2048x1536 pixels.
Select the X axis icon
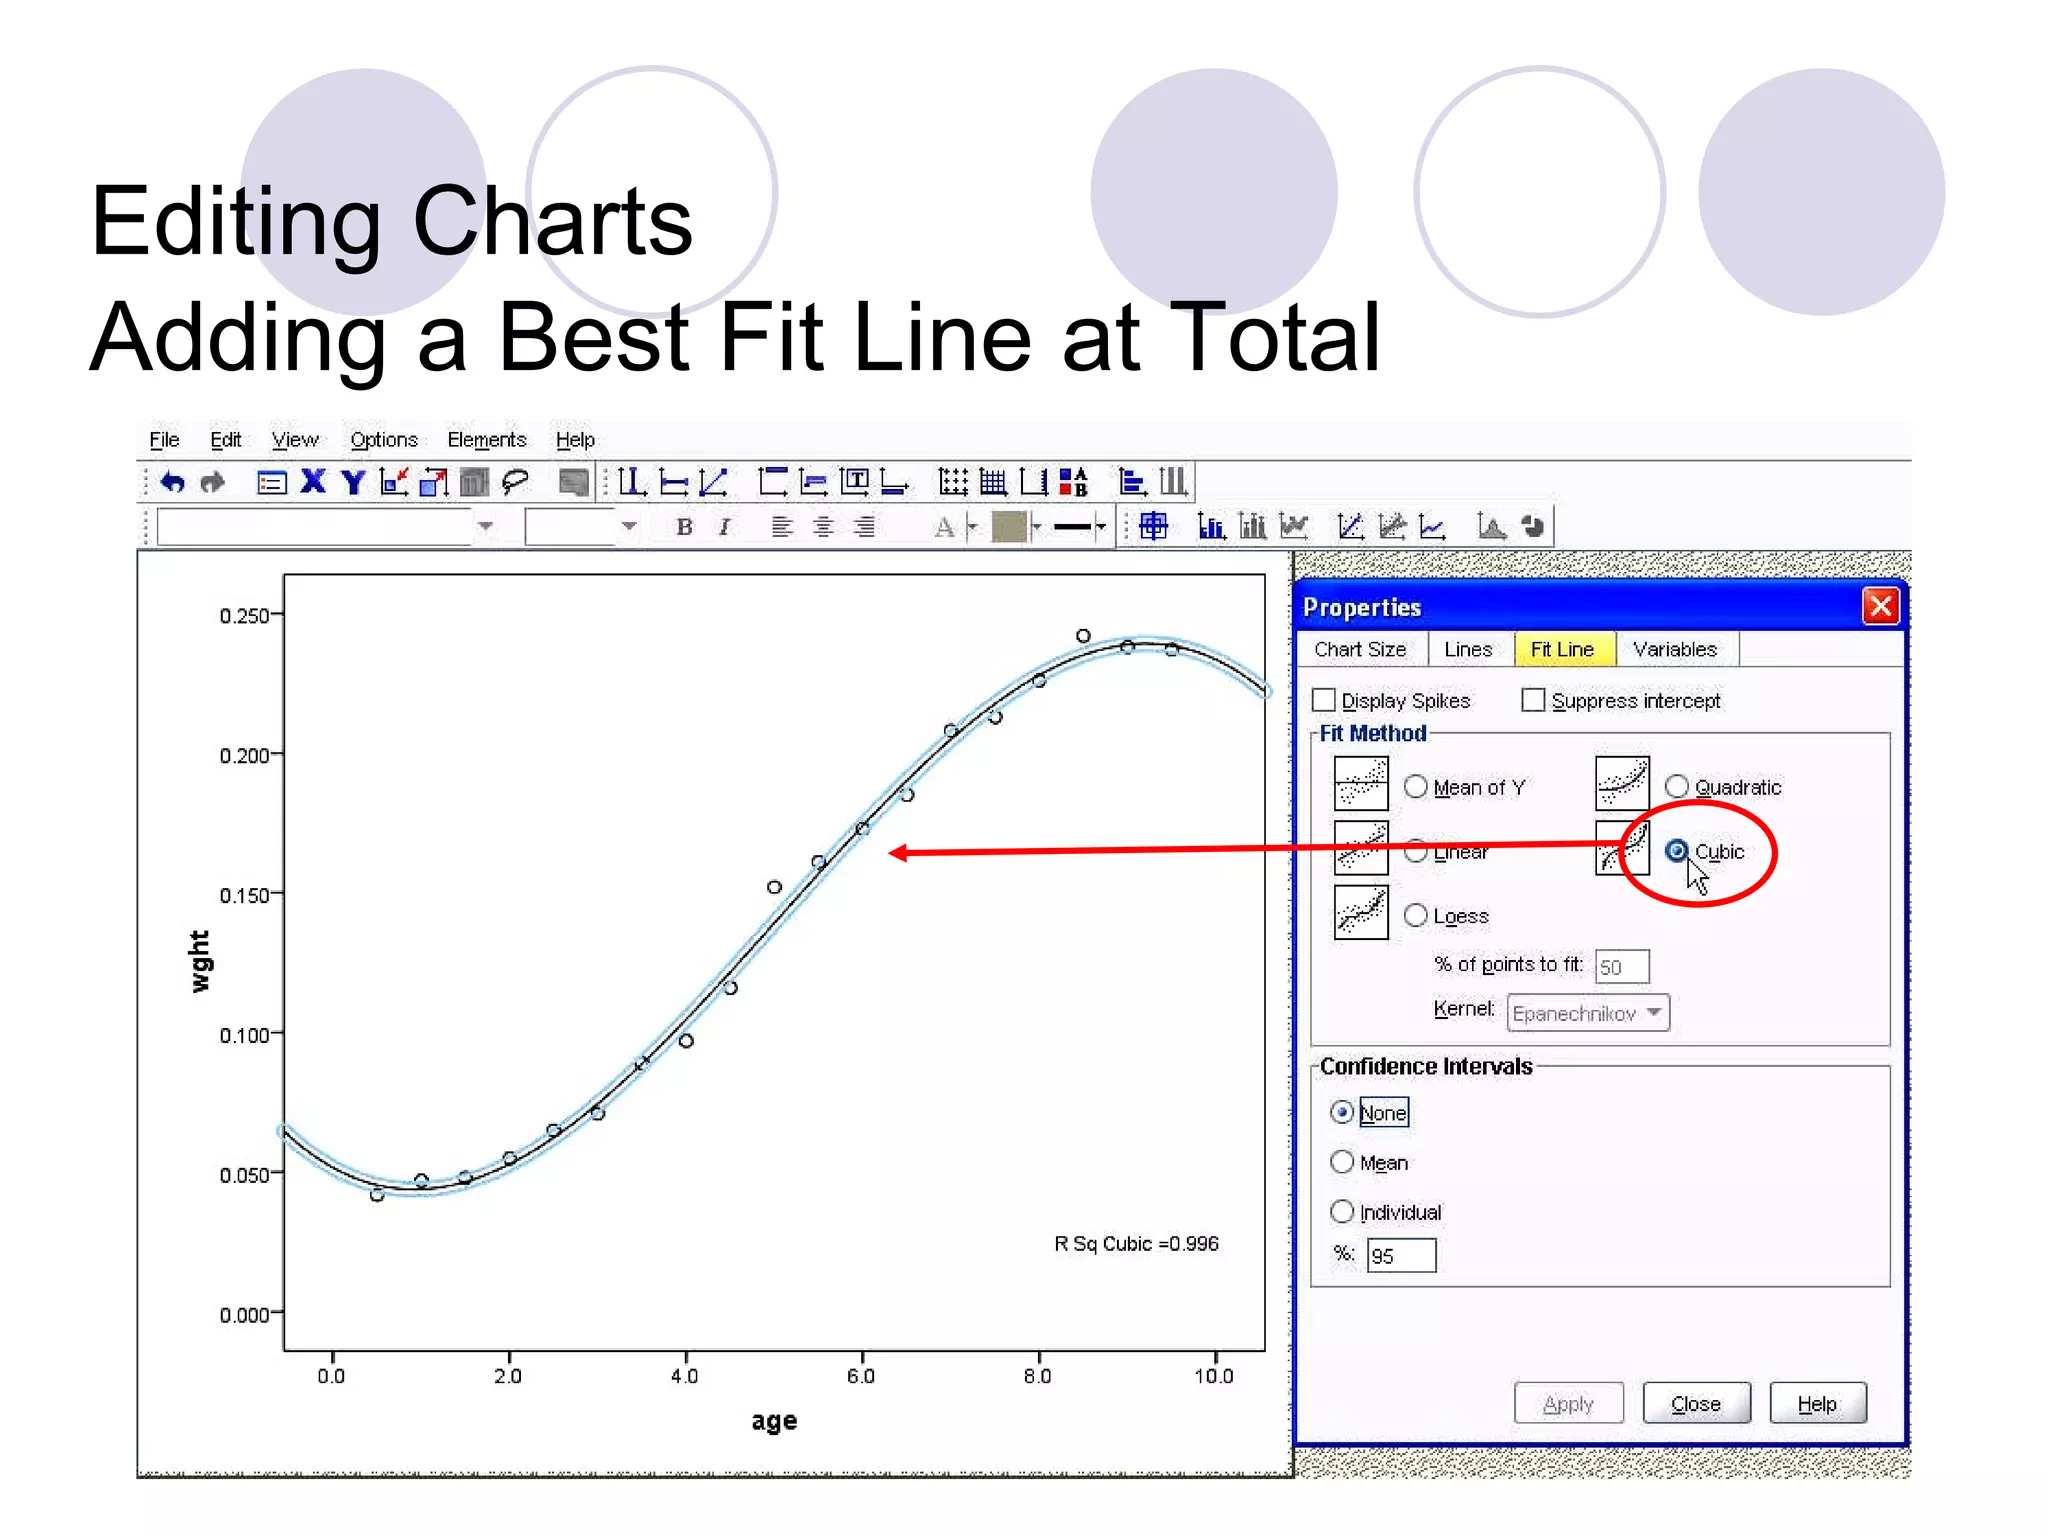point(313,482)
